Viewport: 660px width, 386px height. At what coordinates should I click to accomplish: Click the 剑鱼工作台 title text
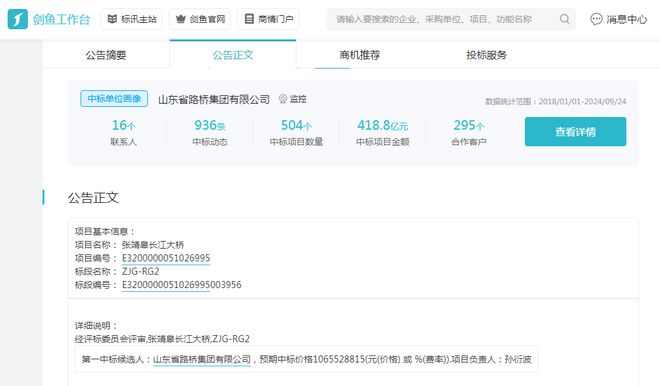tap(61, 19)
